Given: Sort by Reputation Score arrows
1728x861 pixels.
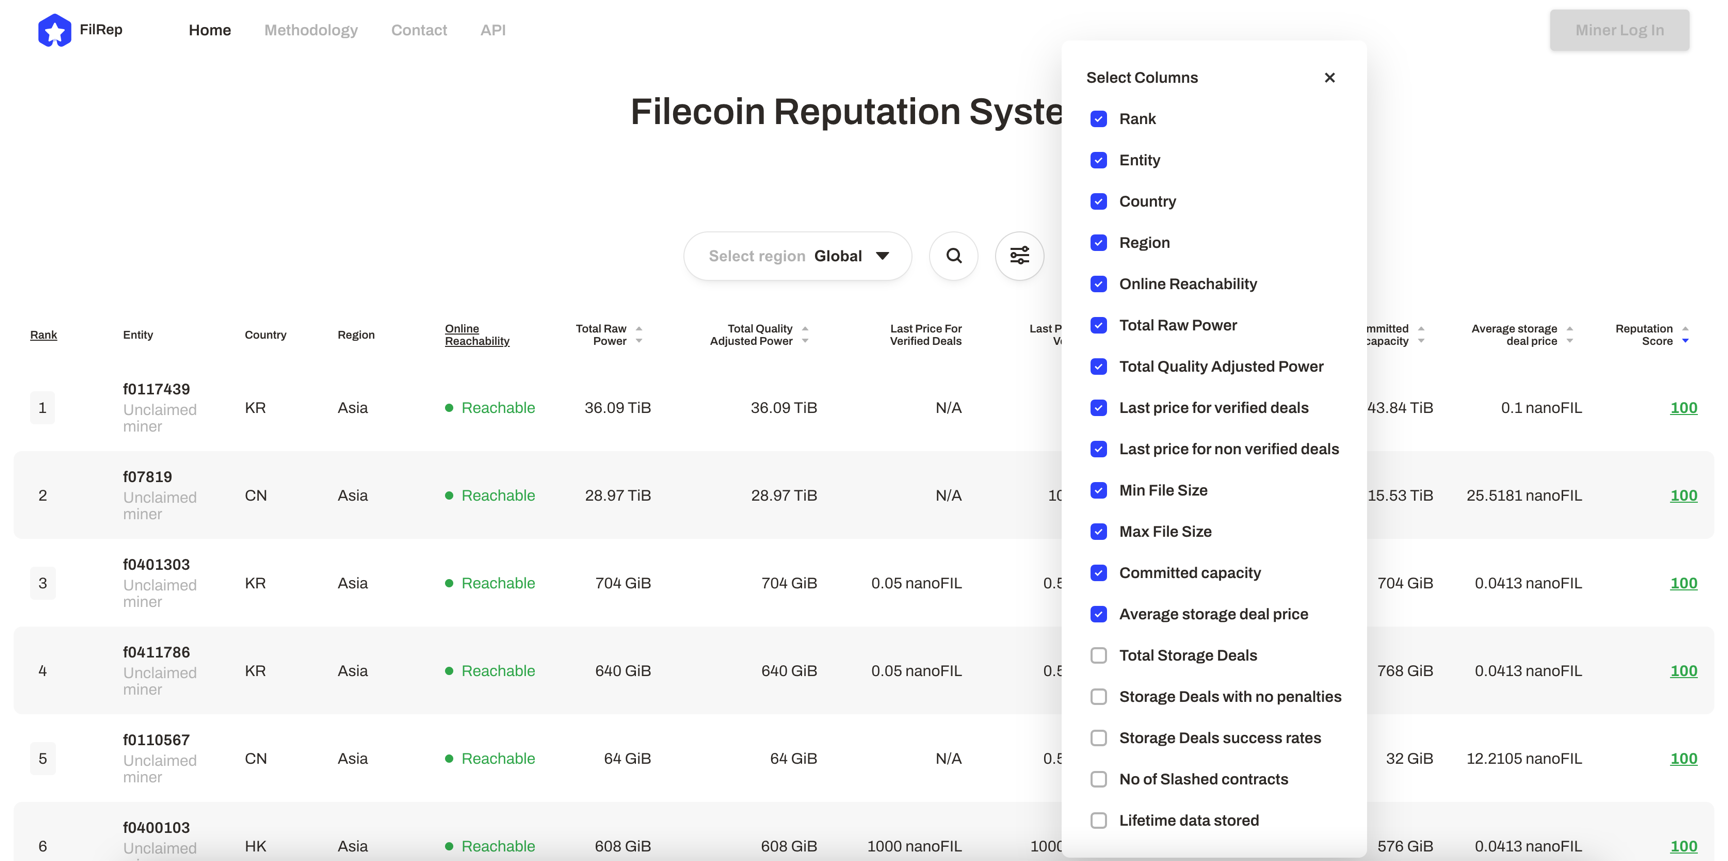Looking at the screenshot, I should (x=1685, y=335).
